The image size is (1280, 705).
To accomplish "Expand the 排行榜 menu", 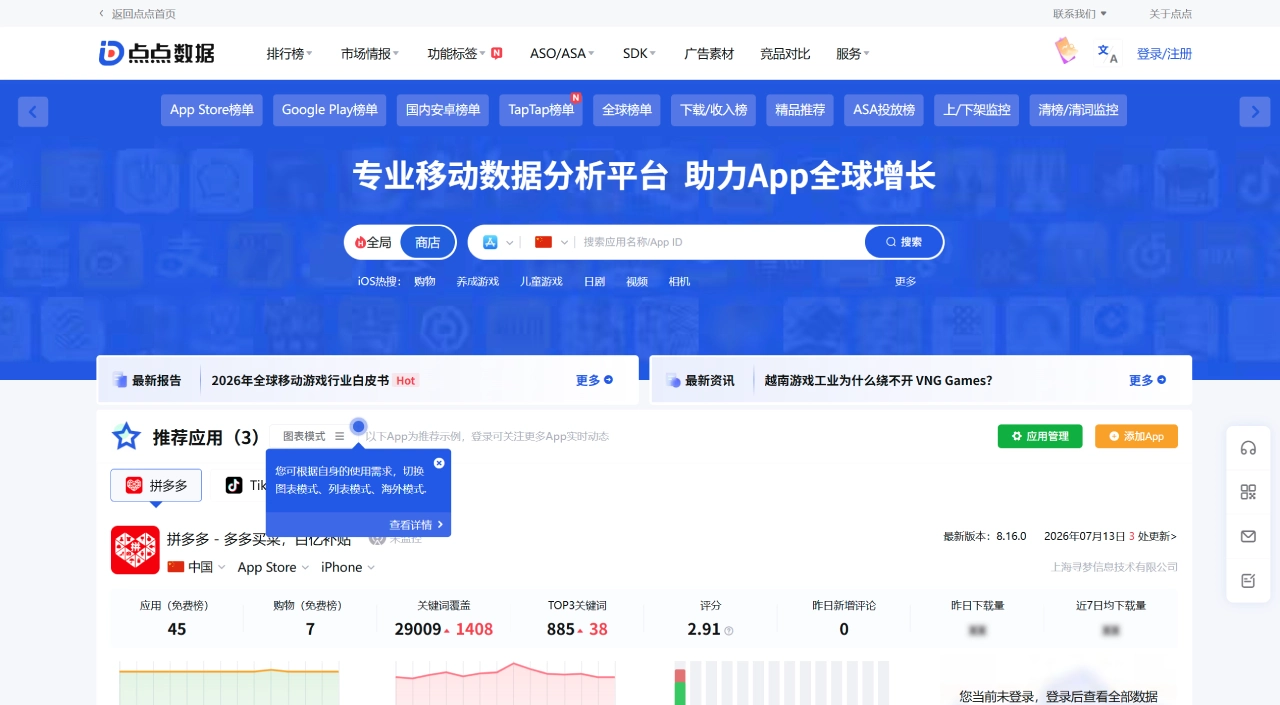I will coord(289,54).
